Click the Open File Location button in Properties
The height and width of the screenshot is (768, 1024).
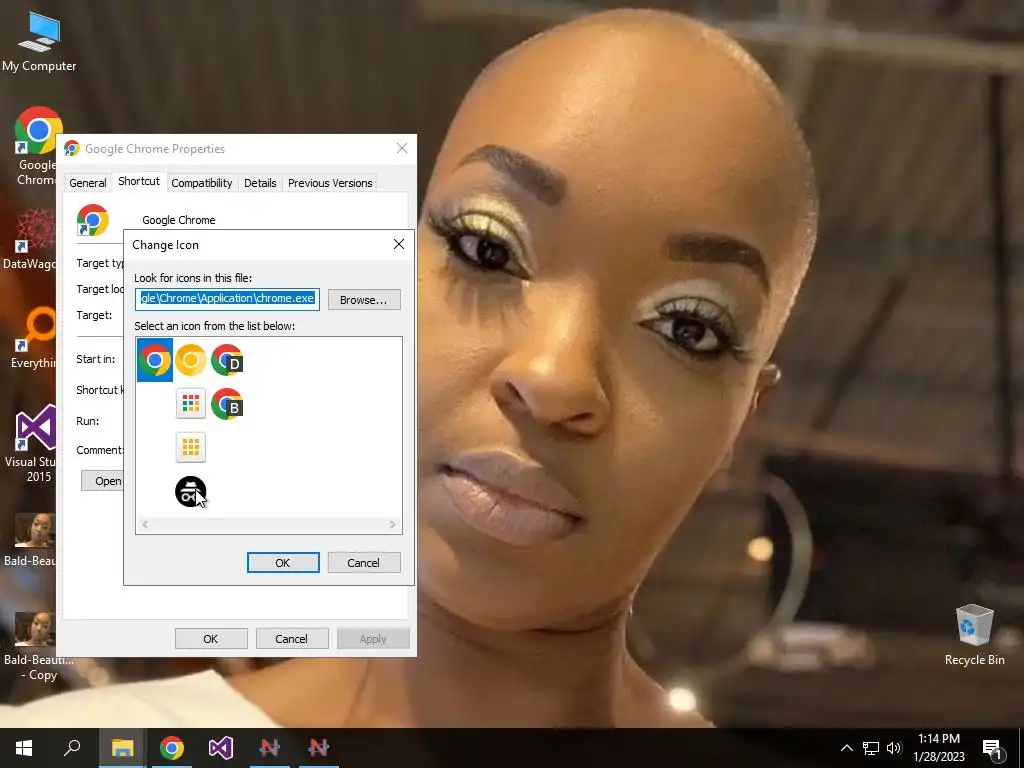tap(103, 481)
